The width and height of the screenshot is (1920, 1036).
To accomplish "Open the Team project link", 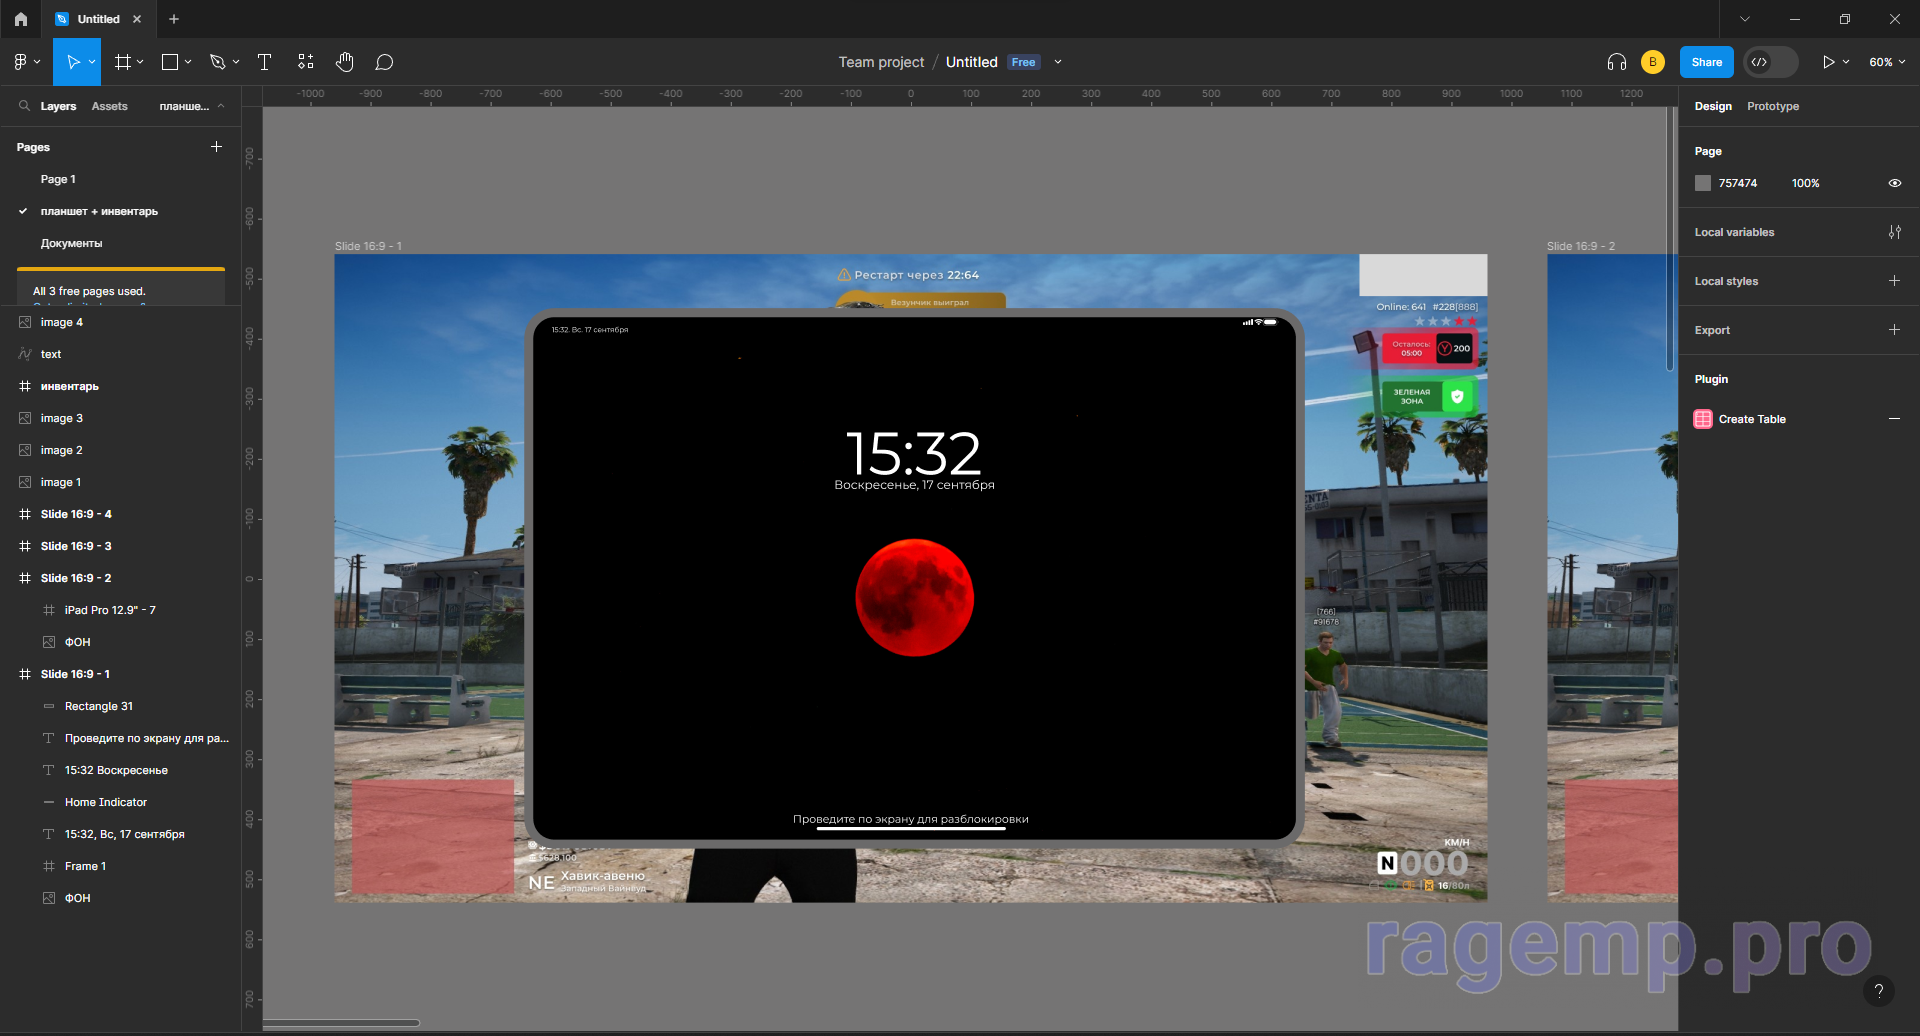I will click(x=881, y=62).
